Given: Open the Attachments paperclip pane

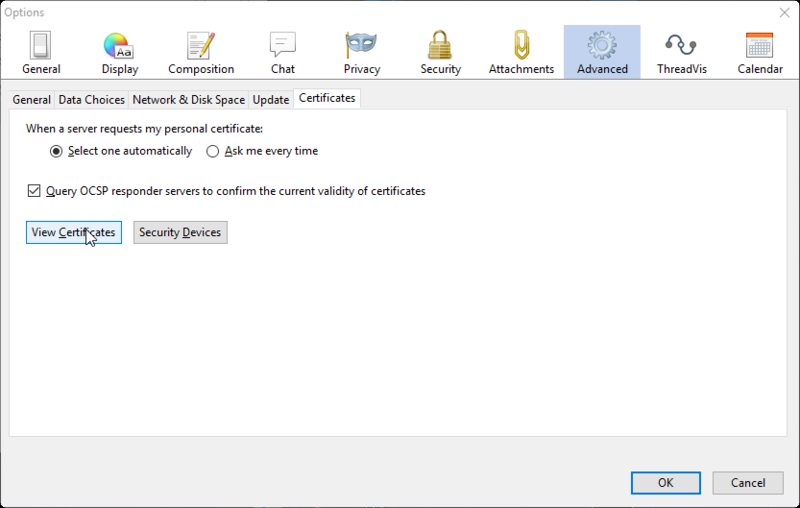Looking at the screenshot, I should (x=521, y=52).
